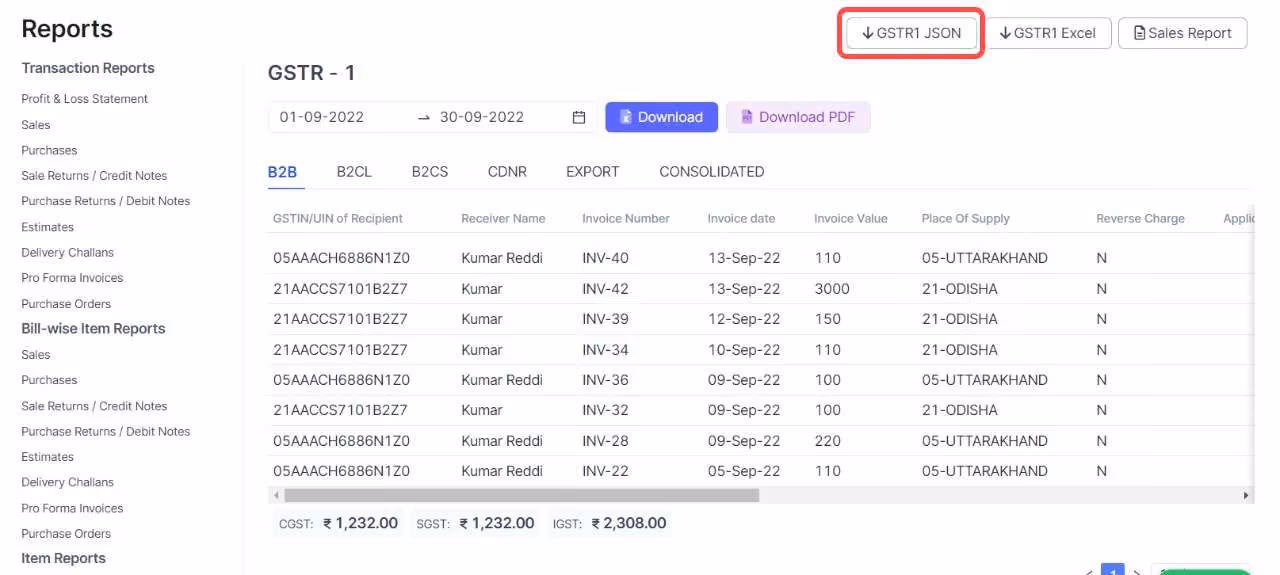1280x575 pixels.
Task: Click the GSTR1 JSON download button
Action: coord(911,33)
